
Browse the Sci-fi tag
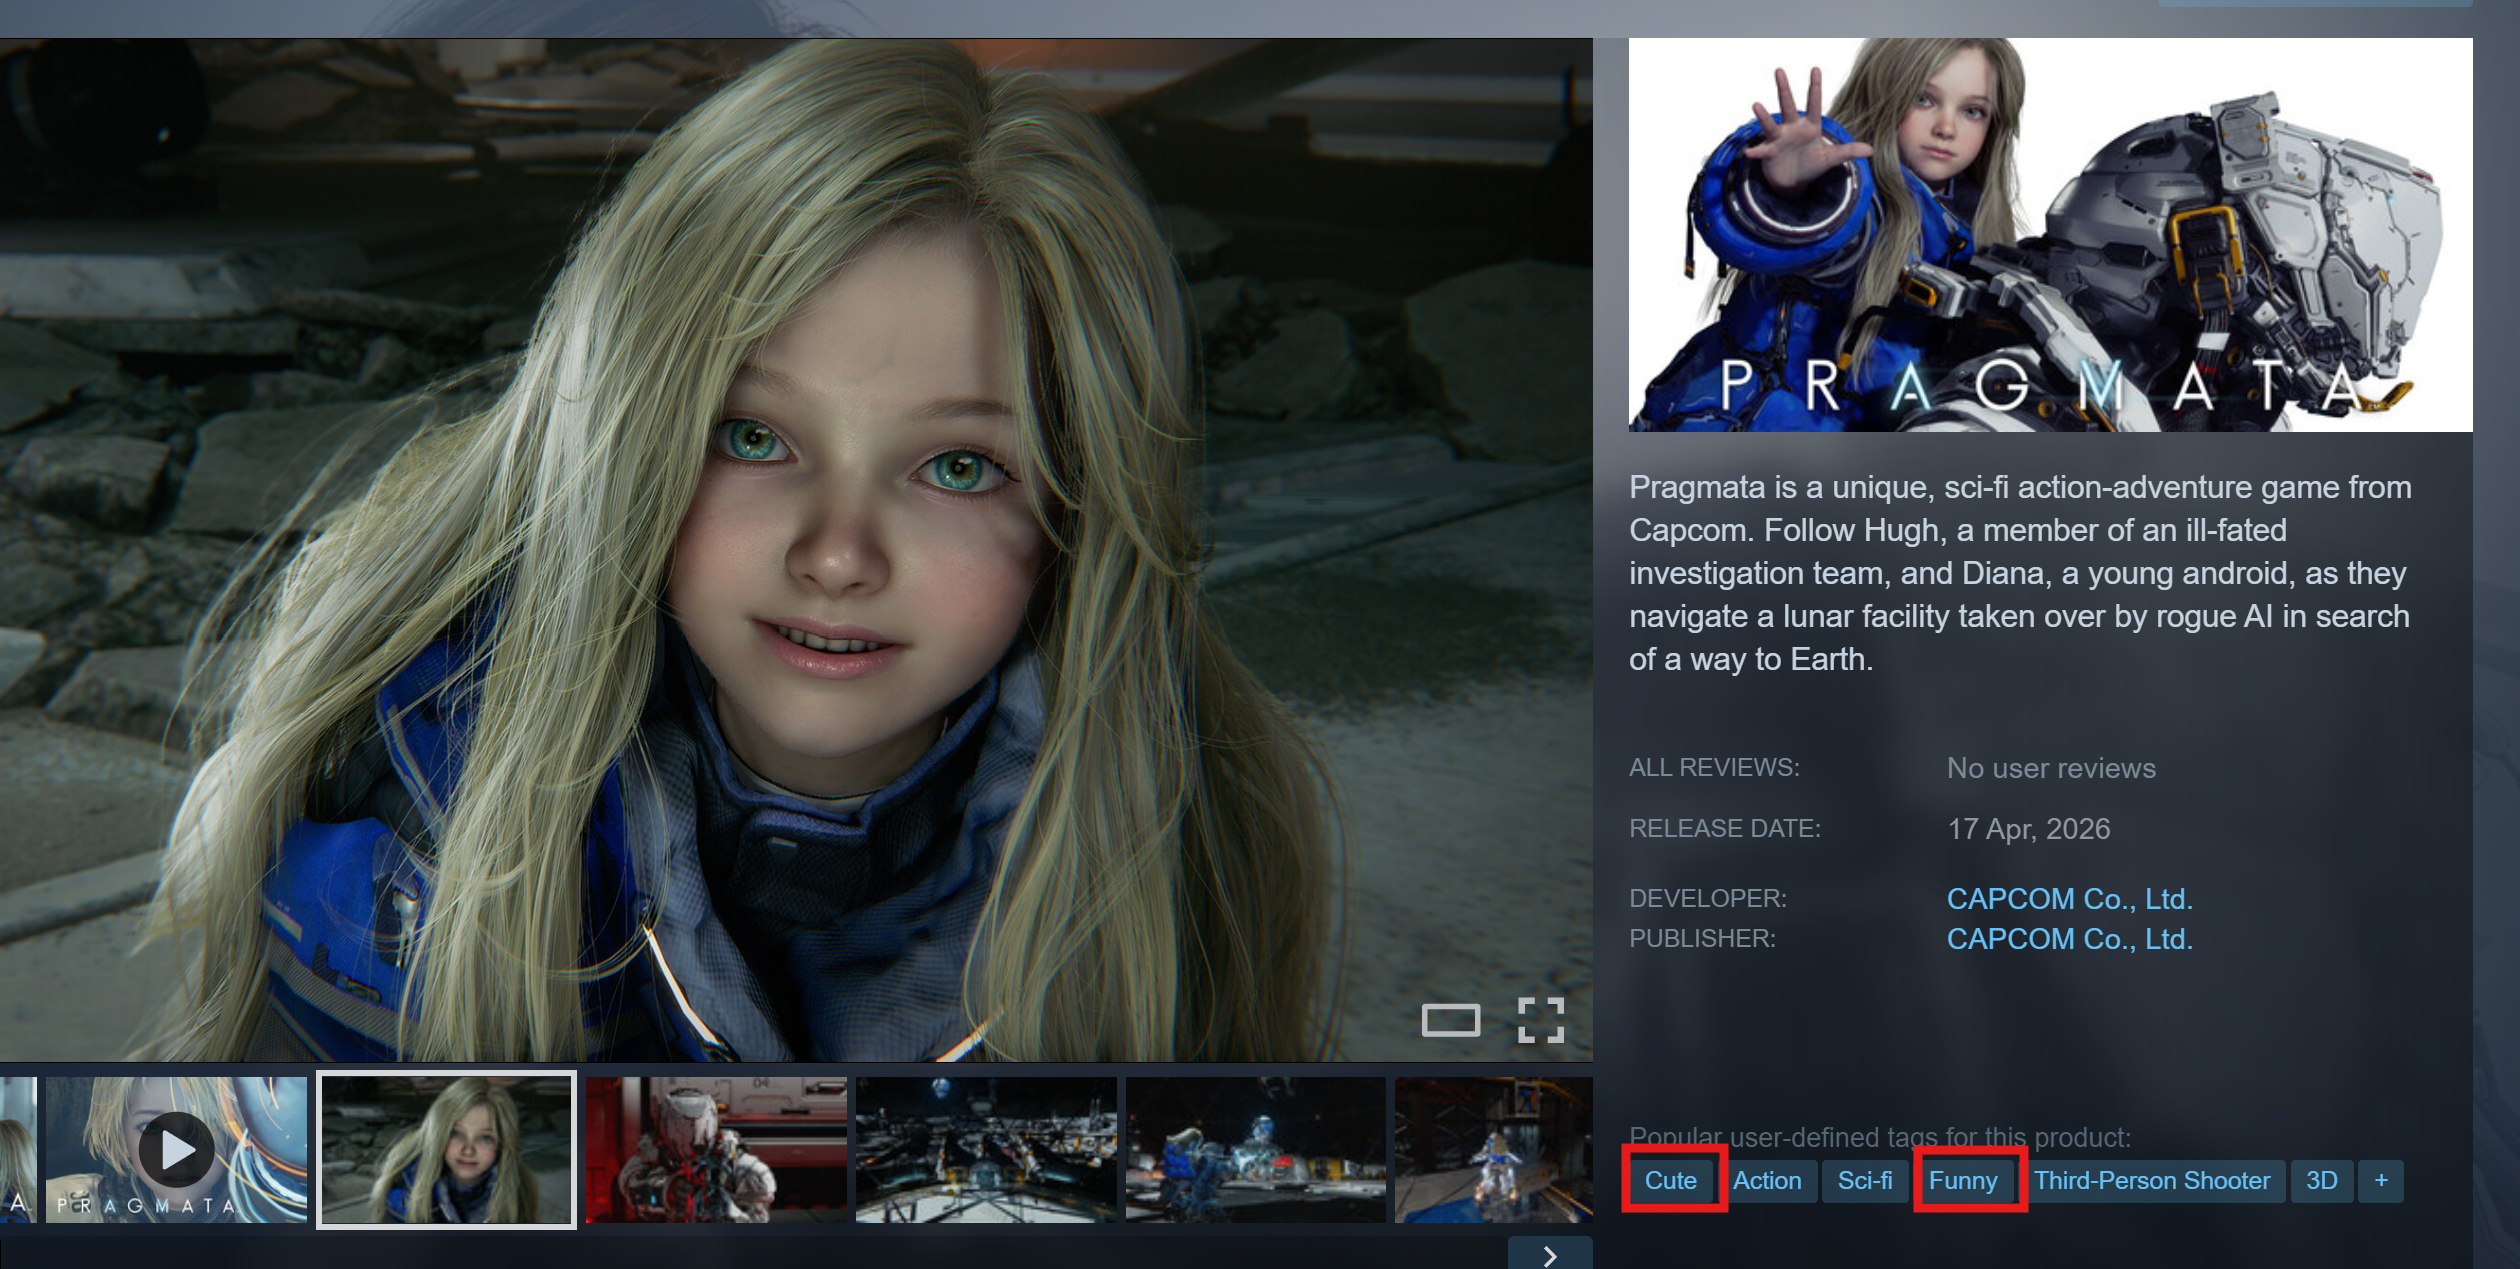[1865, 1181]
